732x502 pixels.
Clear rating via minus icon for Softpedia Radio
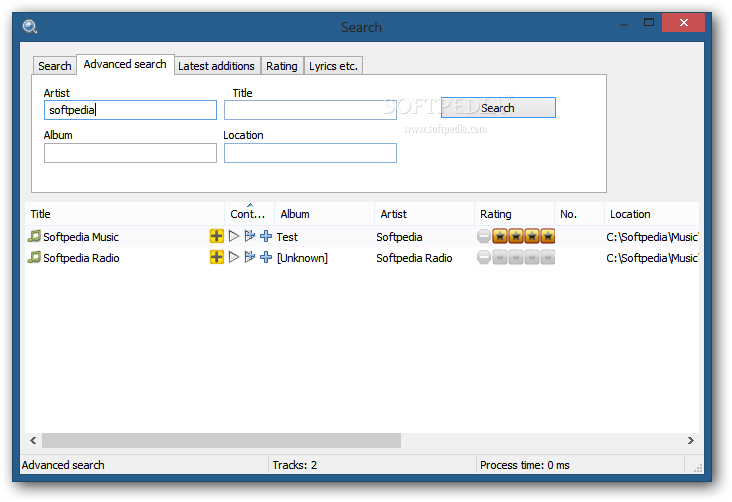484,257
